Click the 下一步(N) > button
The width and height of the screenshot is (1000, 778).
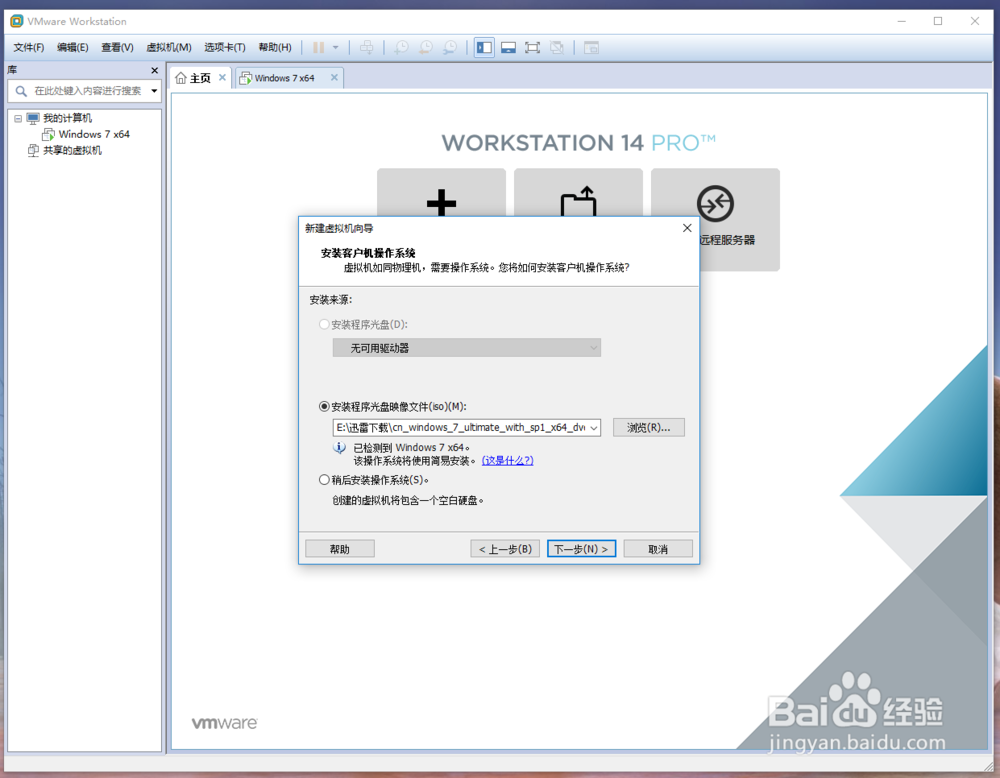pyautogui.click(x=581, y=549)
